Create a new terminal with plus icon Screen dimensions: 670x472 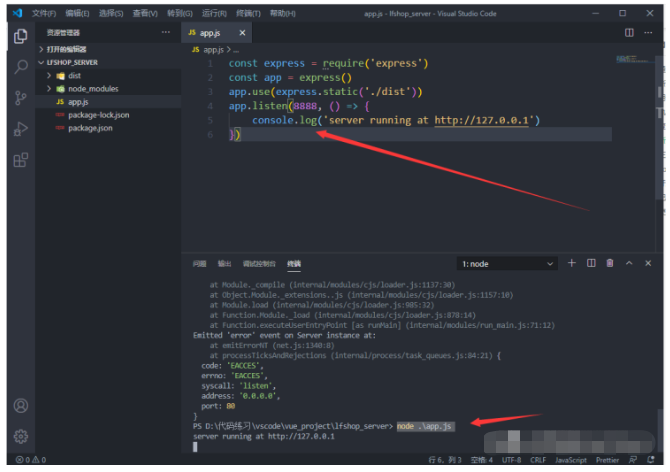571,263
